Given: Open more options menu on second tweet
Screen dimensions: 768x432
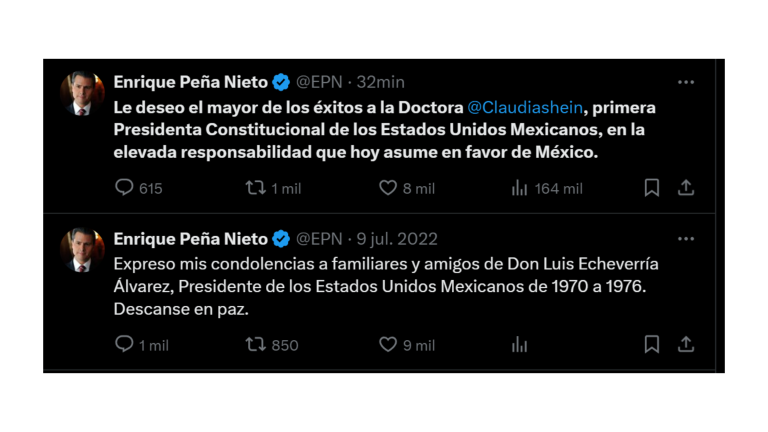Looking at the screenshot, I should coord(685,239).
